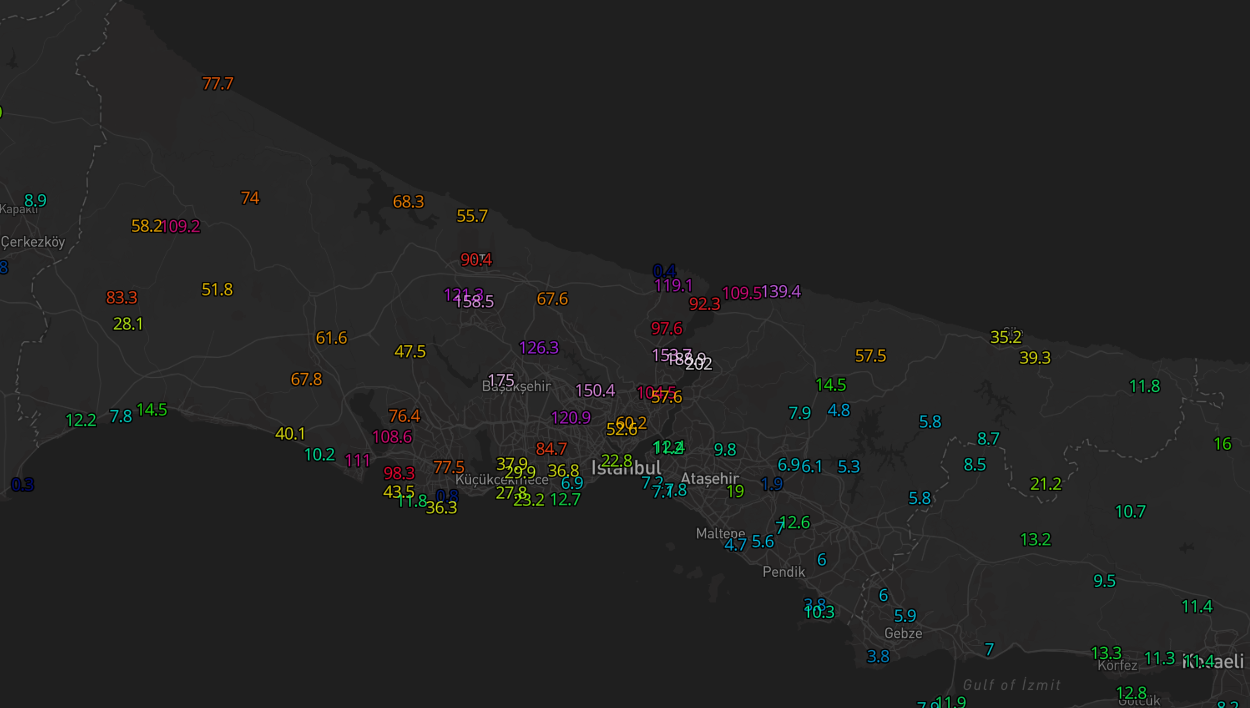The width and height of the screenshot is (1250, 708).
Task: Click the 12.2 value on the coast
Action: coord(81,420)
